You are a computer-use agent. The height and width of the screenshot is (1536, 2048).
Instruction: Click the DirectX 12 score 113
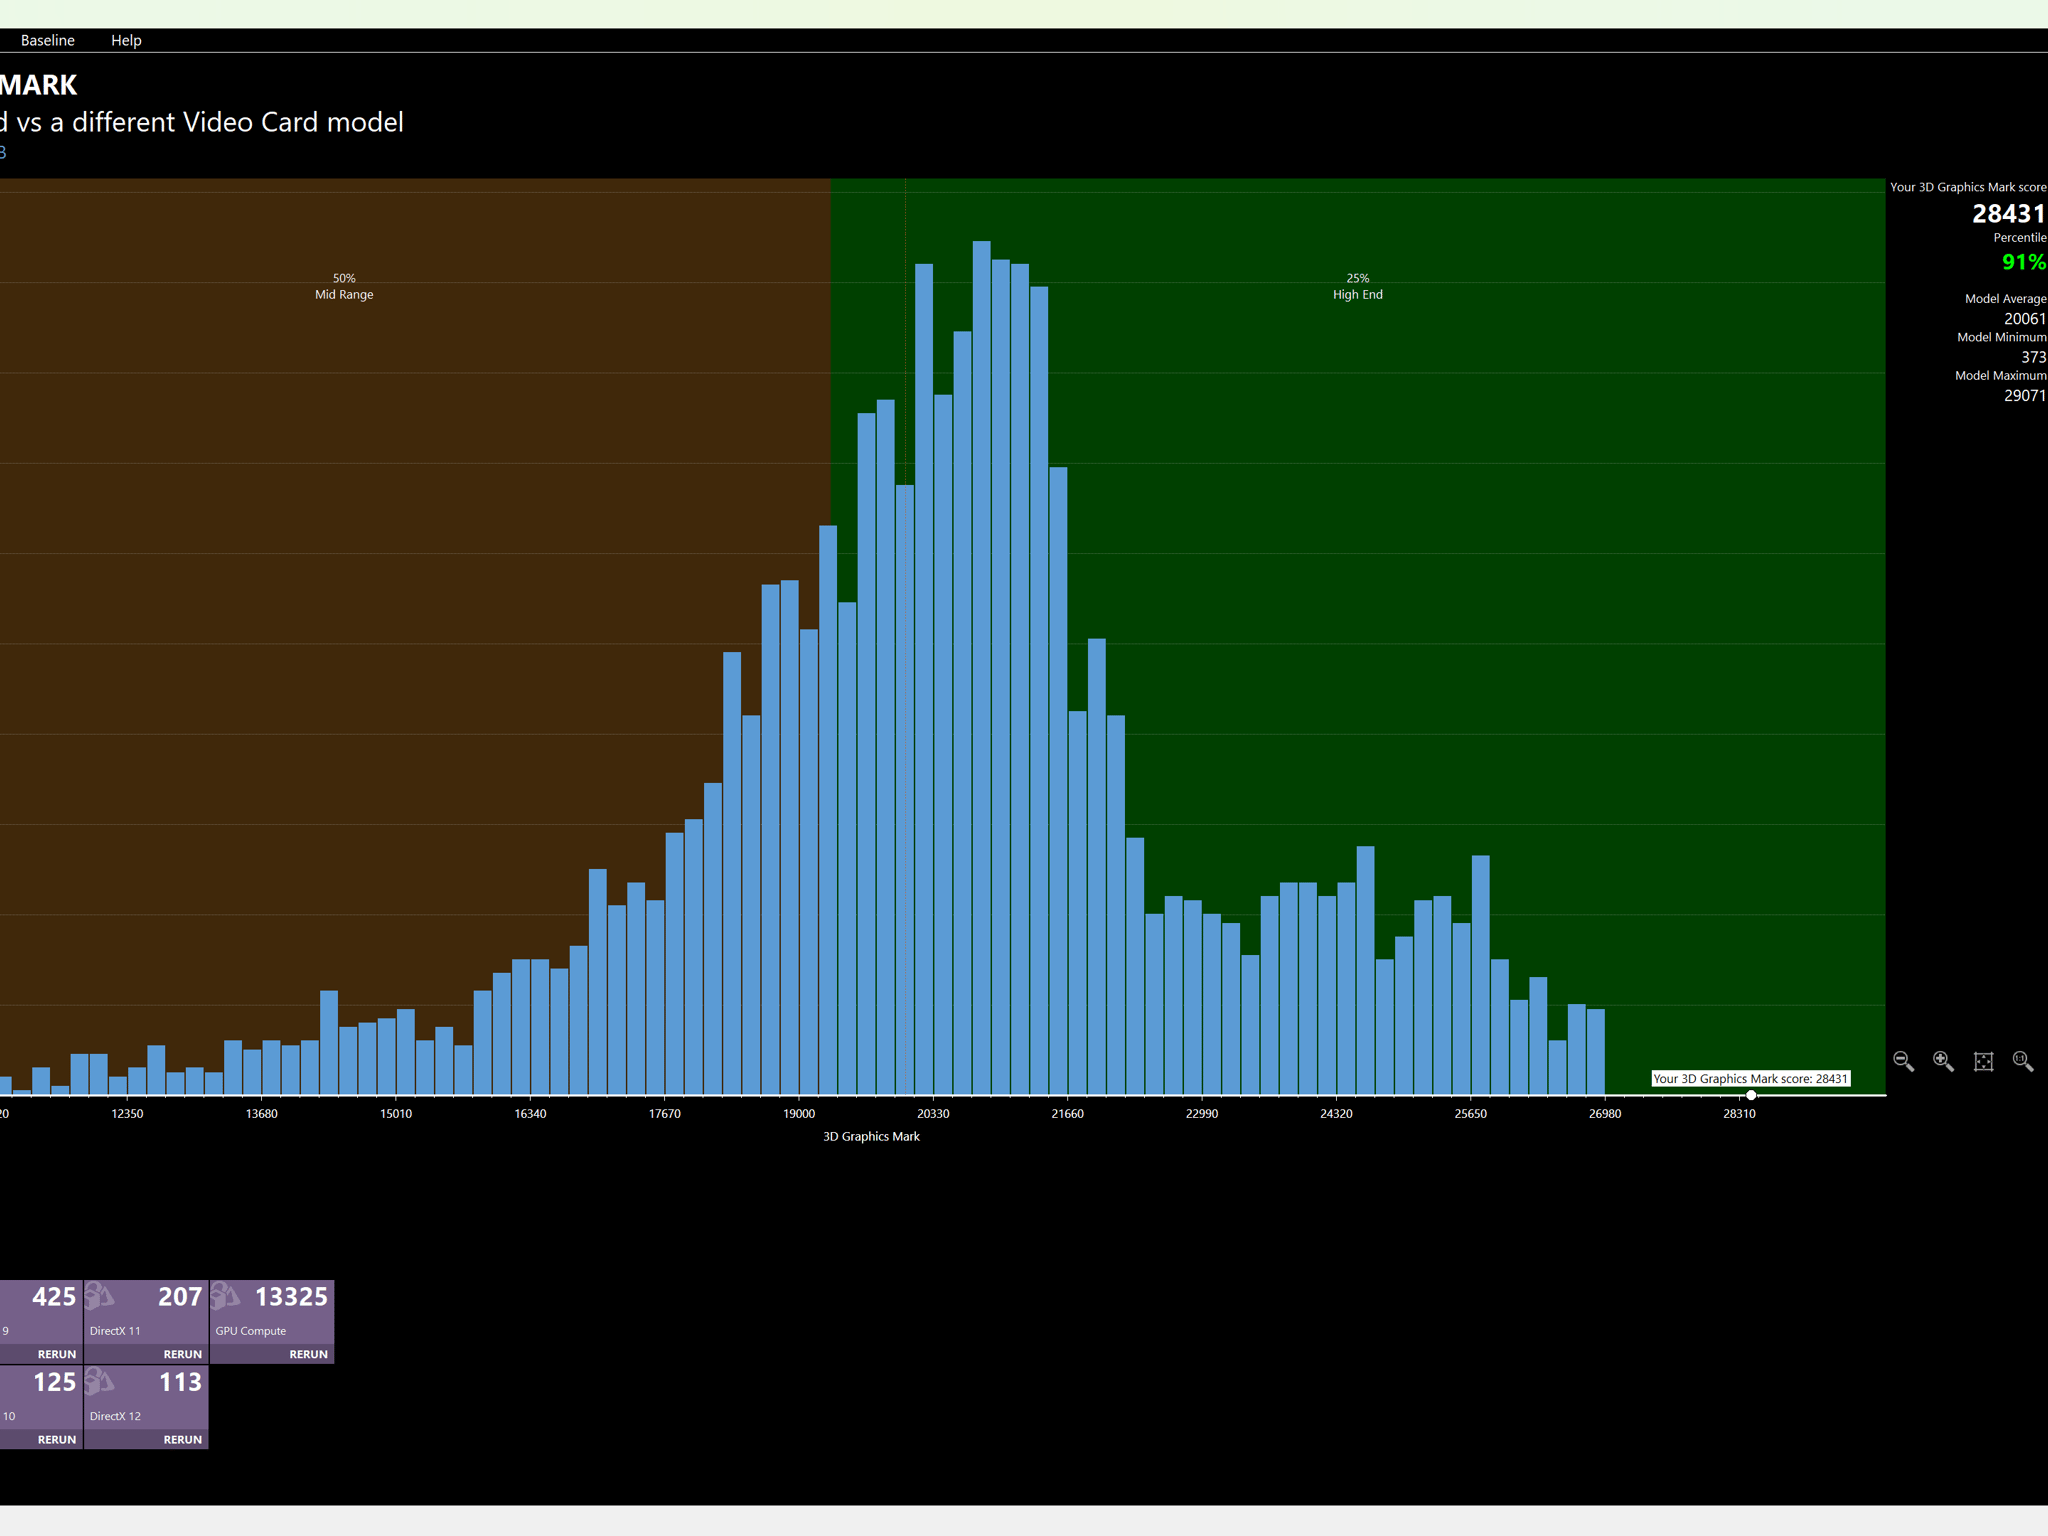pos(181,1382)
